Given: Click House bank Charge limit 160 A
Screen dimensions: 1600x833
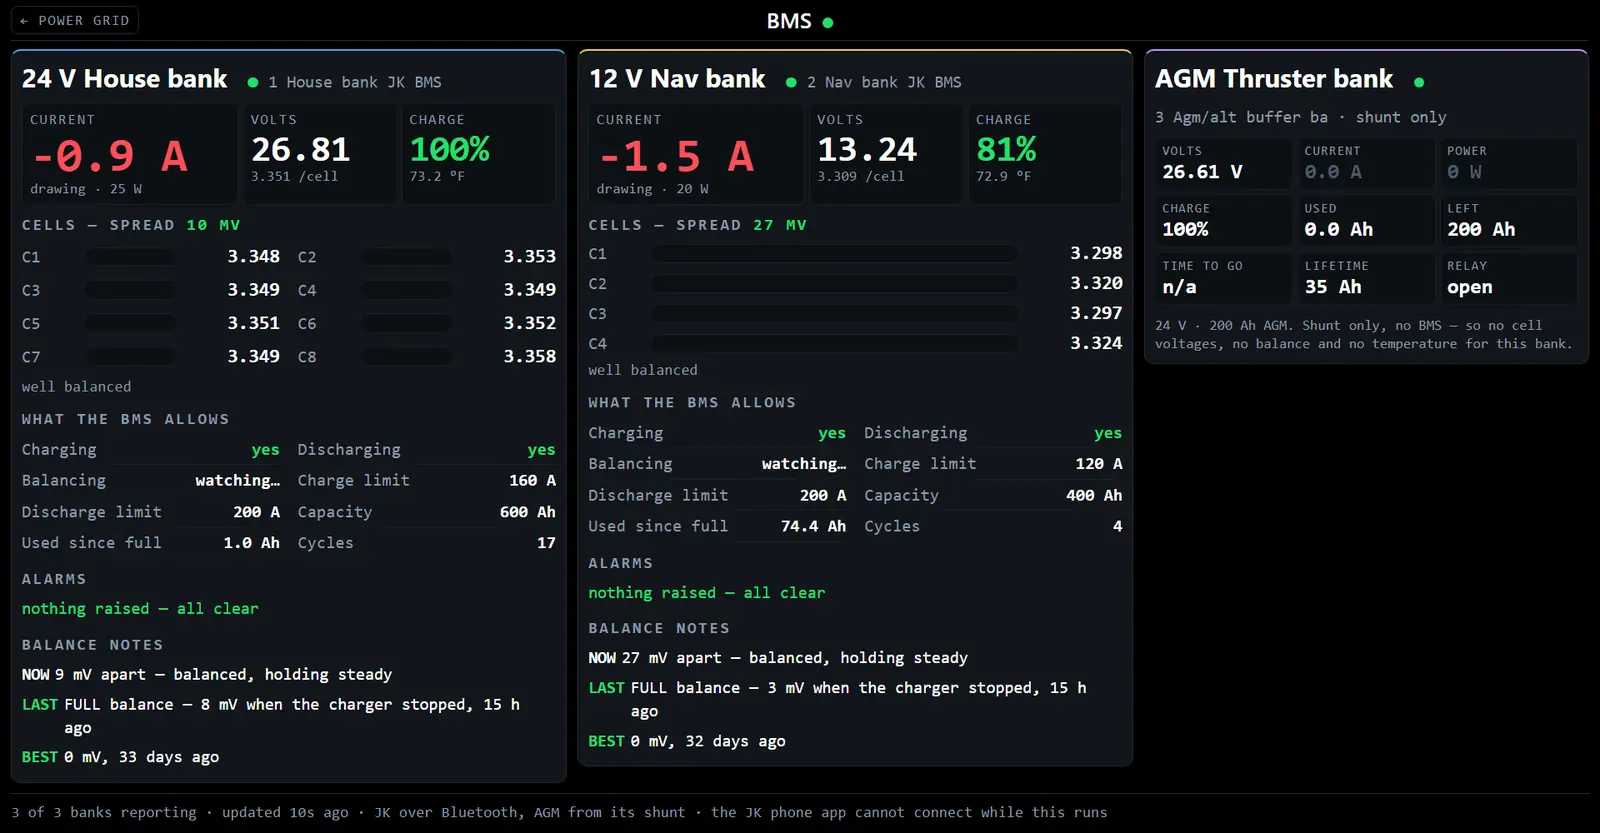Looking at the screenshot, I should tap(427, 481).
